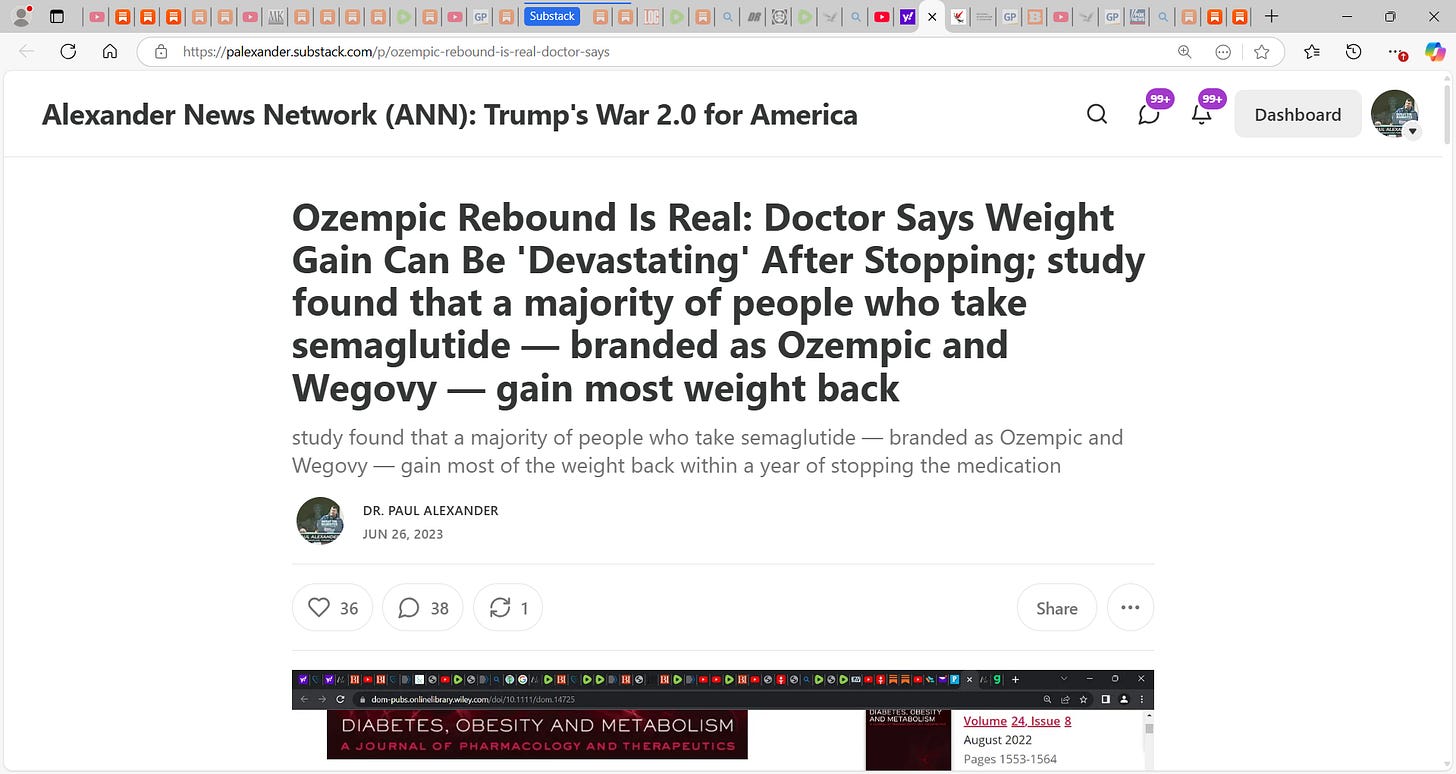Open the Diabetes, Obesity and Metabolism screenshot image
1456x774 pixels.
(x=723, y=720)
